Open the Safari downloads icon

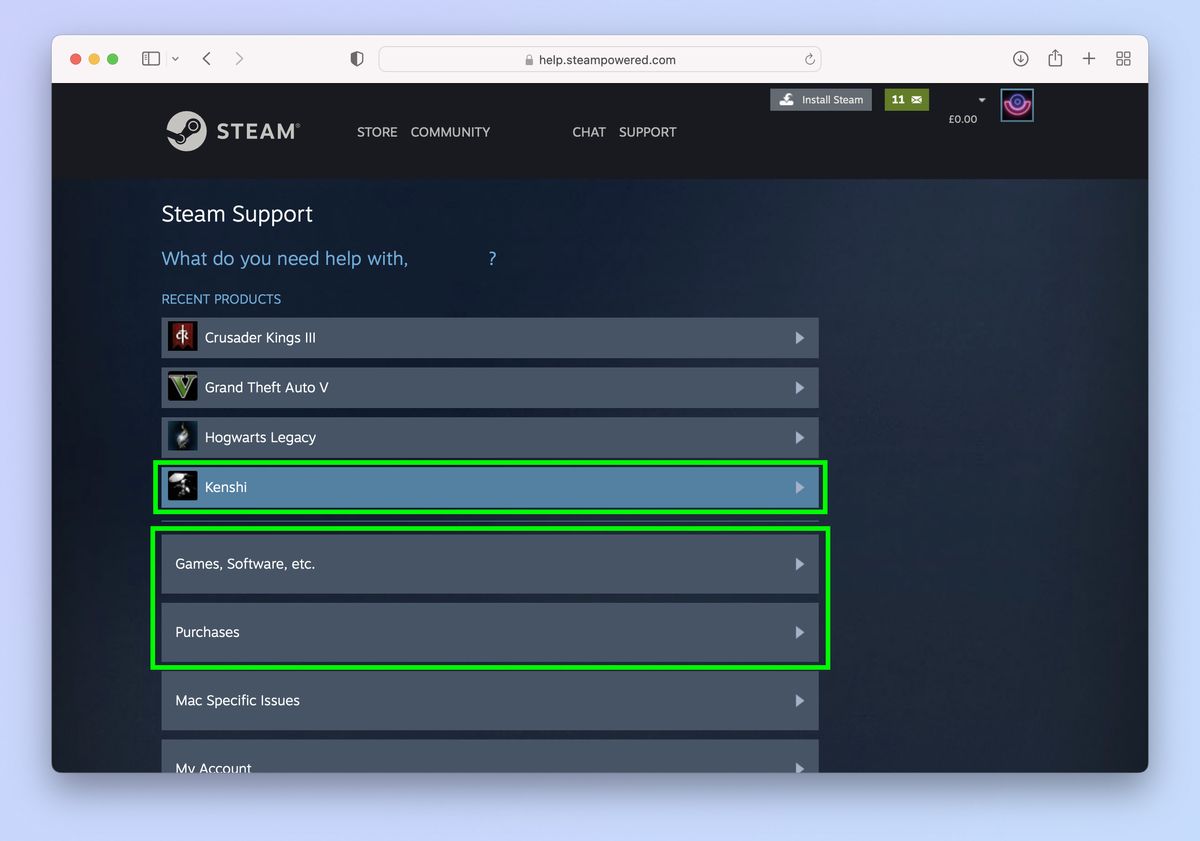coord(1020,58)
